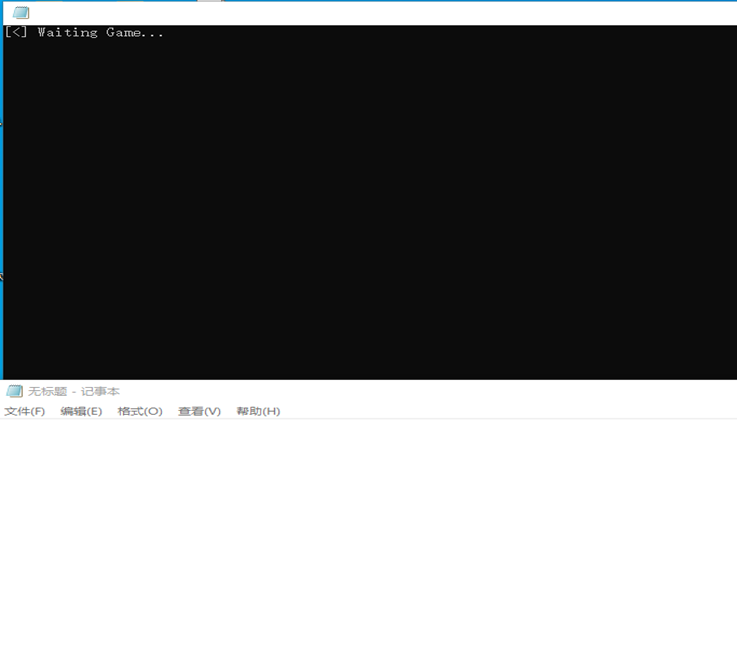Image resolution: width=737 pixels, height=658 pixels.
Task: Open the 文件(F) menu
Action: pyautogui.click(x=24, y=411)
